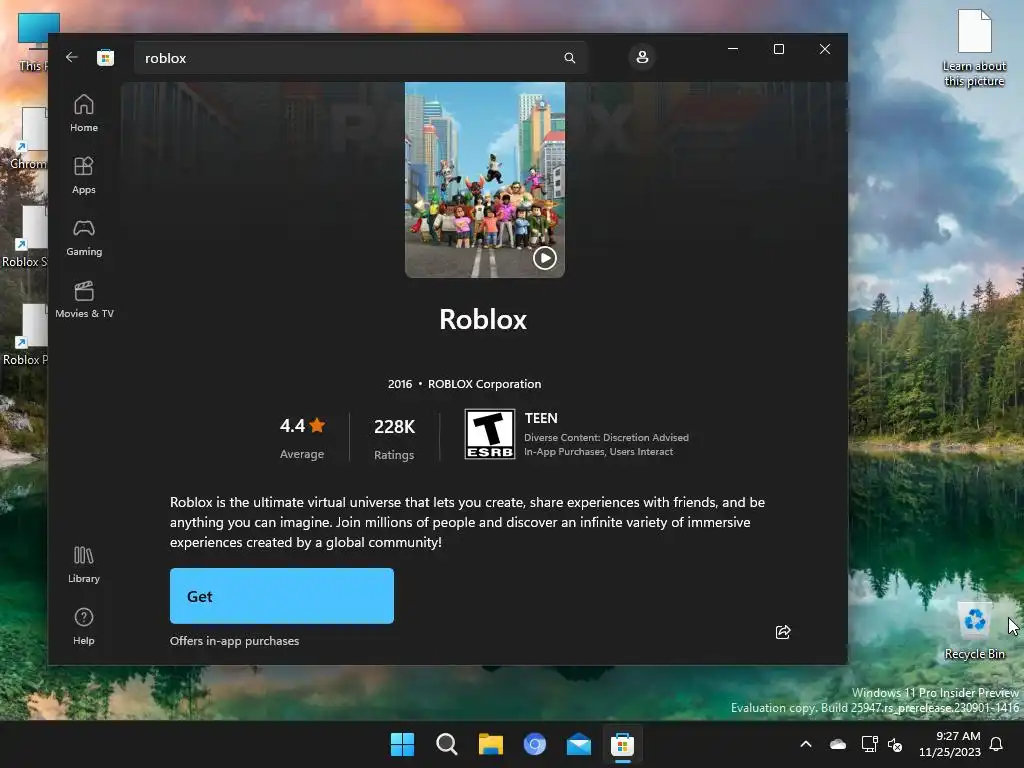Open Gaming section in sidebar
The height and width of the screenshot is (768, 1024).
[x=84, y=237]
